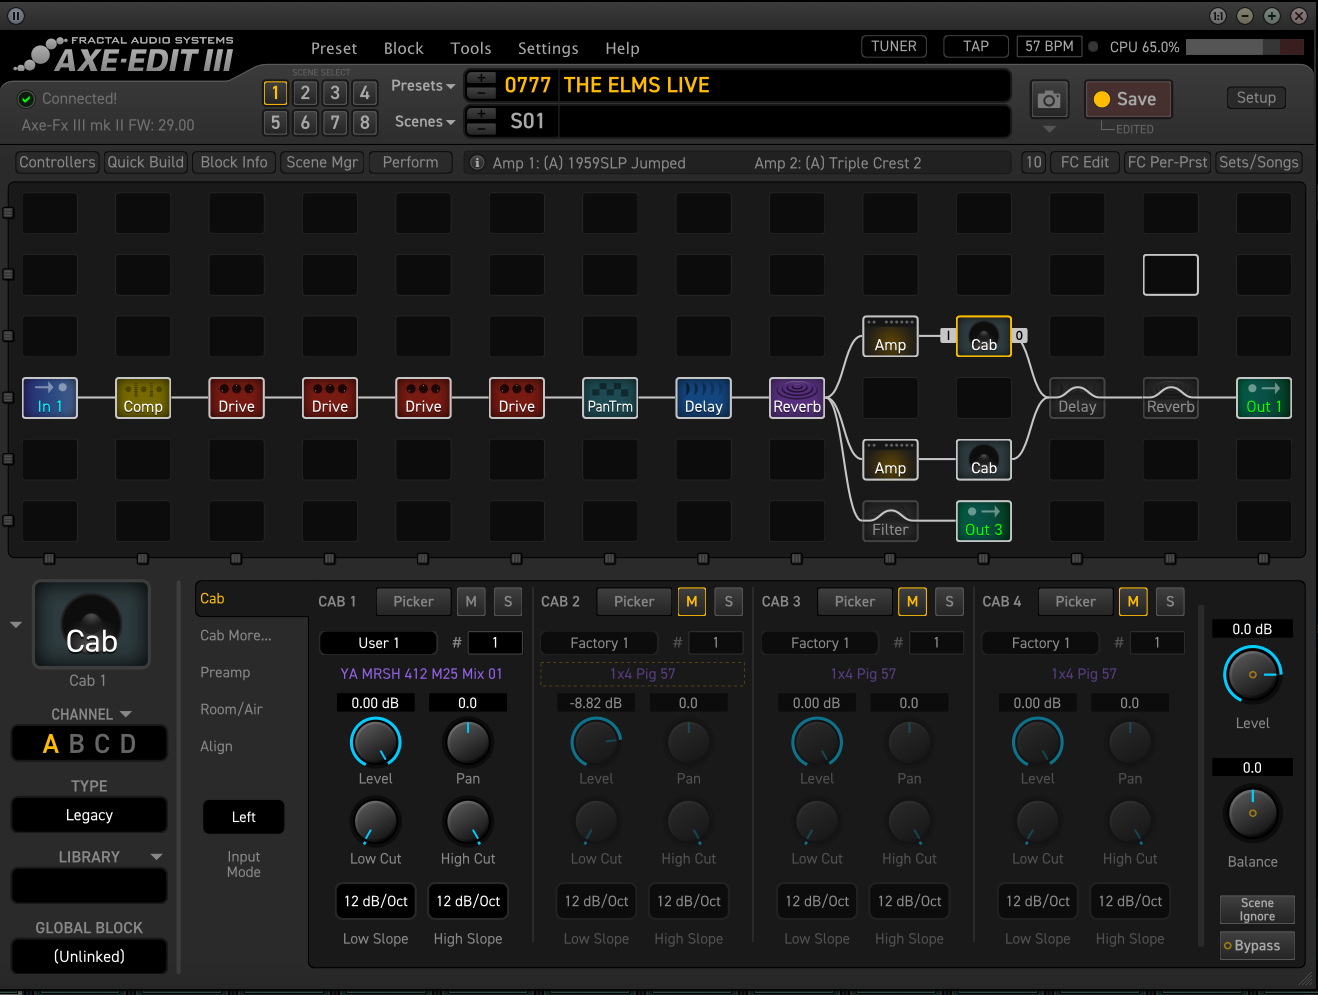Open the Presets dropdown
This screenshot has height=995, width=1318.
(422, 86)
